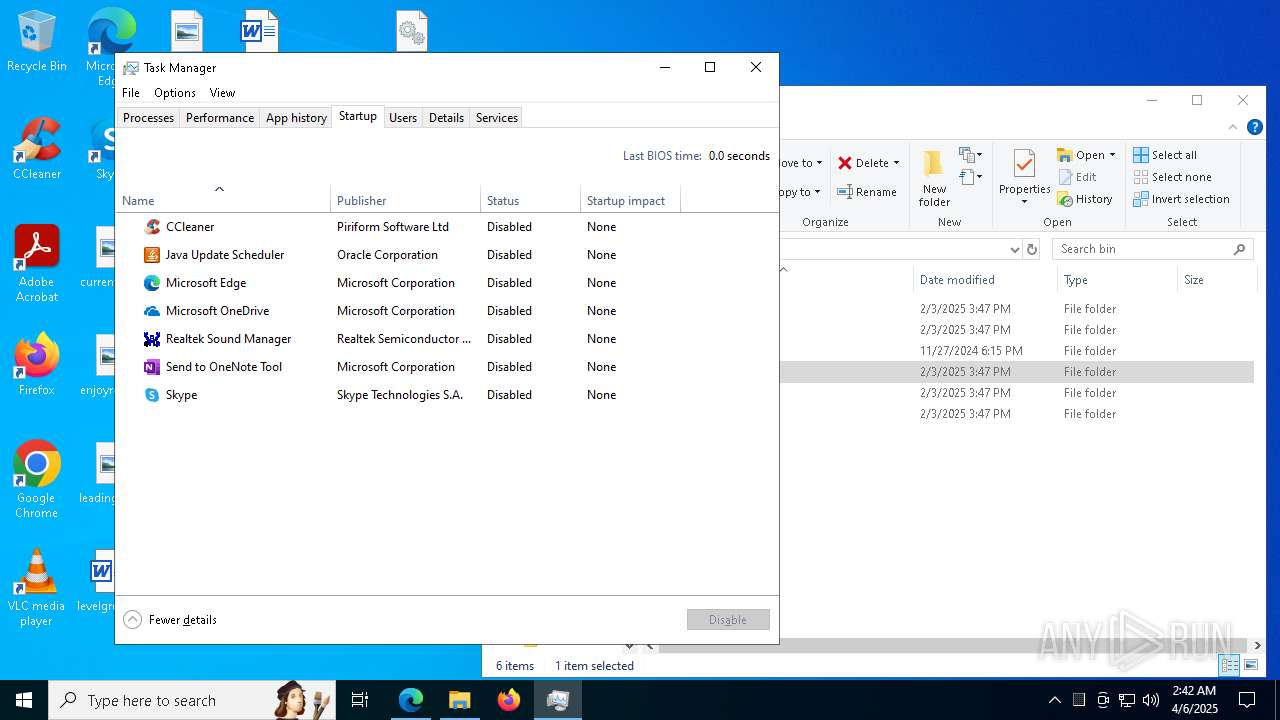Screen dimensions: 1280x720
Task: Click Select all in Explorer ribbon
Action: 1165,155
